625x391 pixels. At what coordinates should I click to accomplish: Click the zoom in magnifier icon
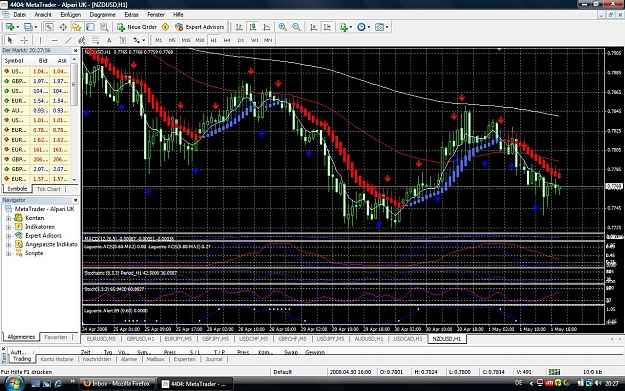pyautogui.click(x=283, y=27)
